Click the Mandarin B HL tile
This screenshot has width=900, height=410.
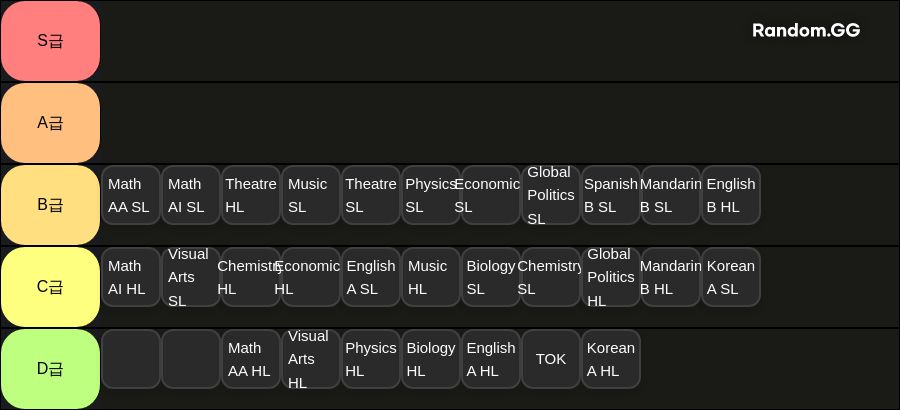[x=671, y=277]
